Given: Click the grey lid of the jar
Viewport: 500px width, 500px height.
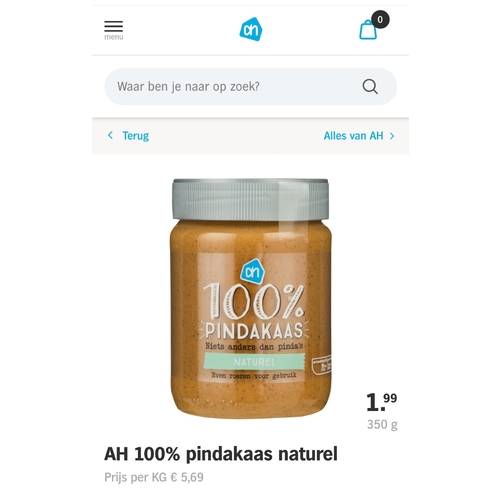Looking at the screenshot, I should click(251, 199).
